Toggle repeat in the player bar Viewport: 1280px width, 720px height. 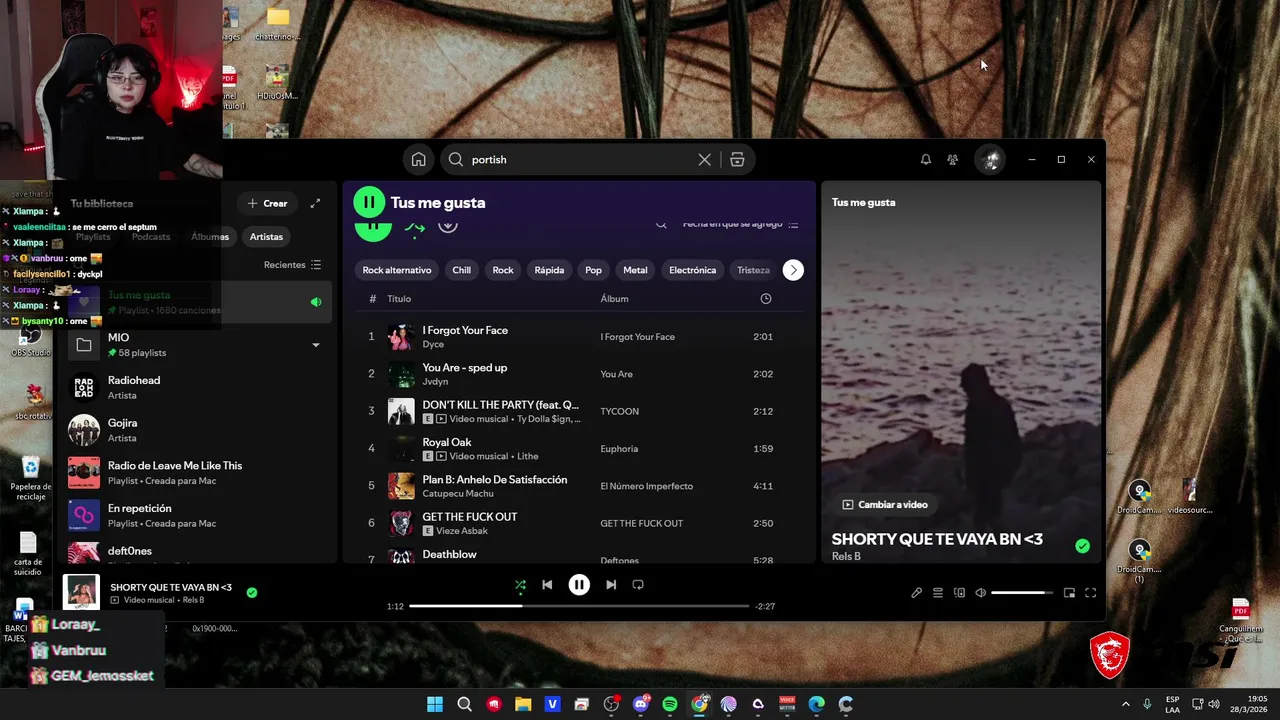pyautogui.click(x=638, y=585)
